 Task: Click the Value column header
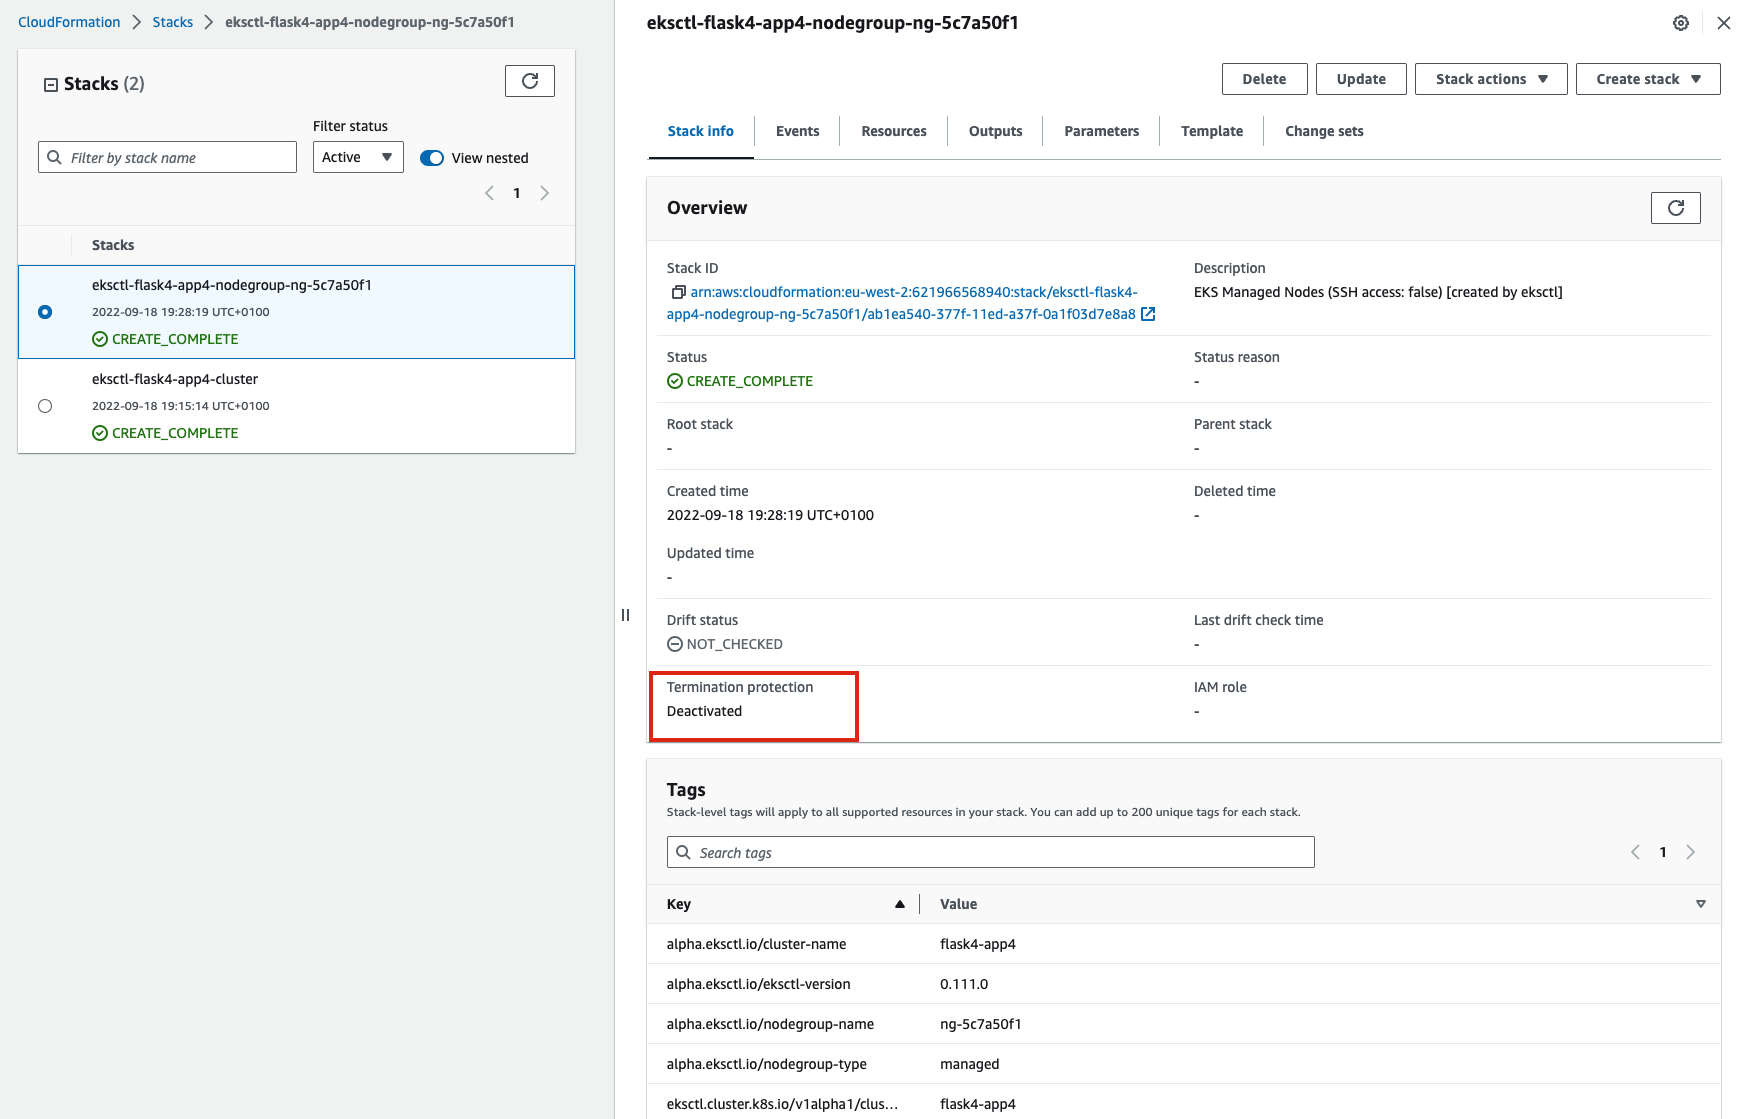[959, 904]
